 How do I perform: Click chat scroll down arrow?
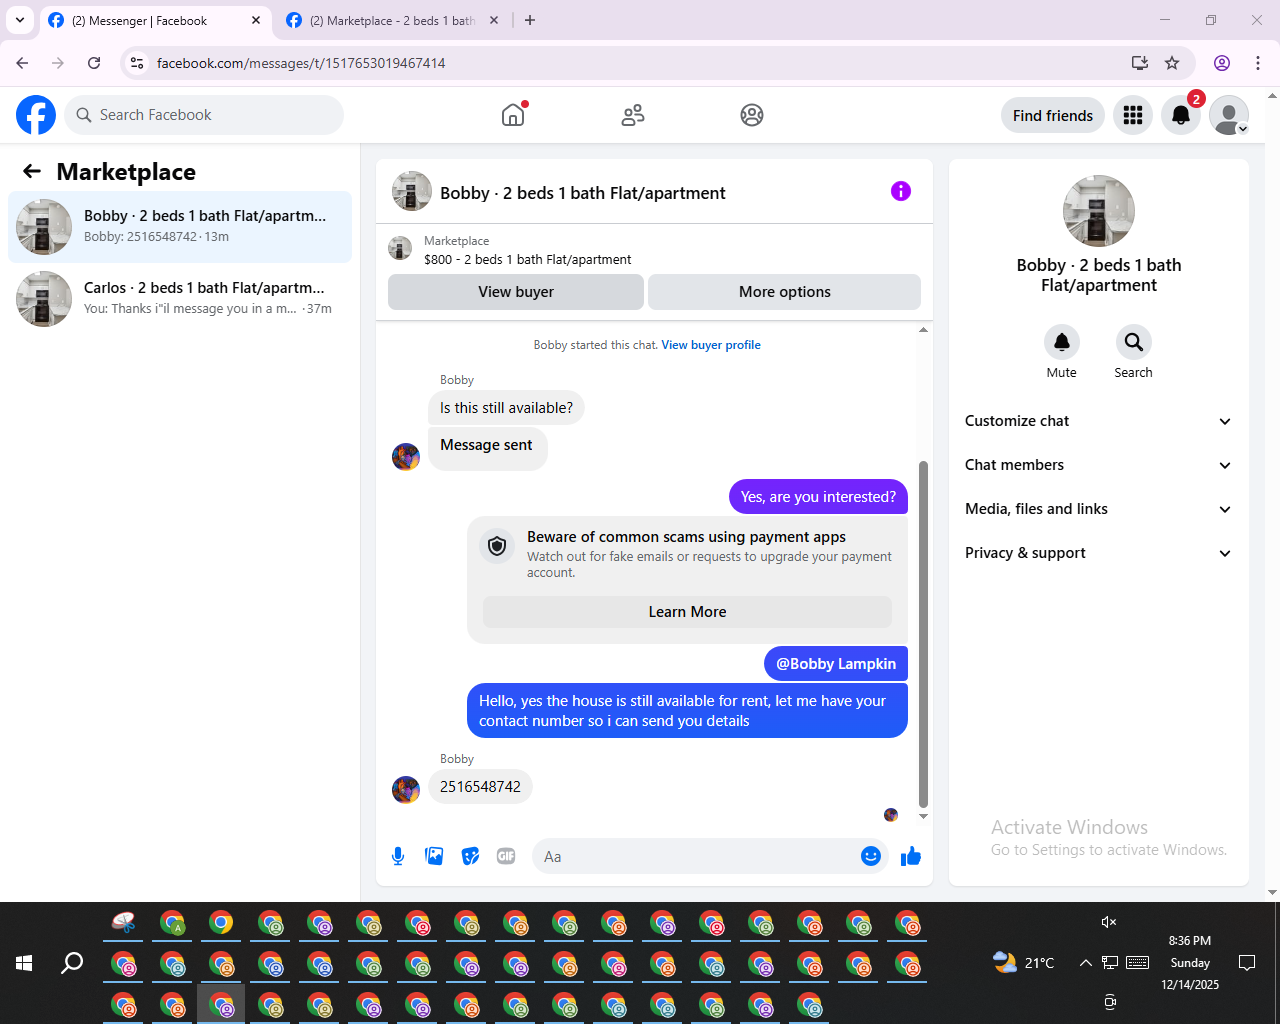923,816
